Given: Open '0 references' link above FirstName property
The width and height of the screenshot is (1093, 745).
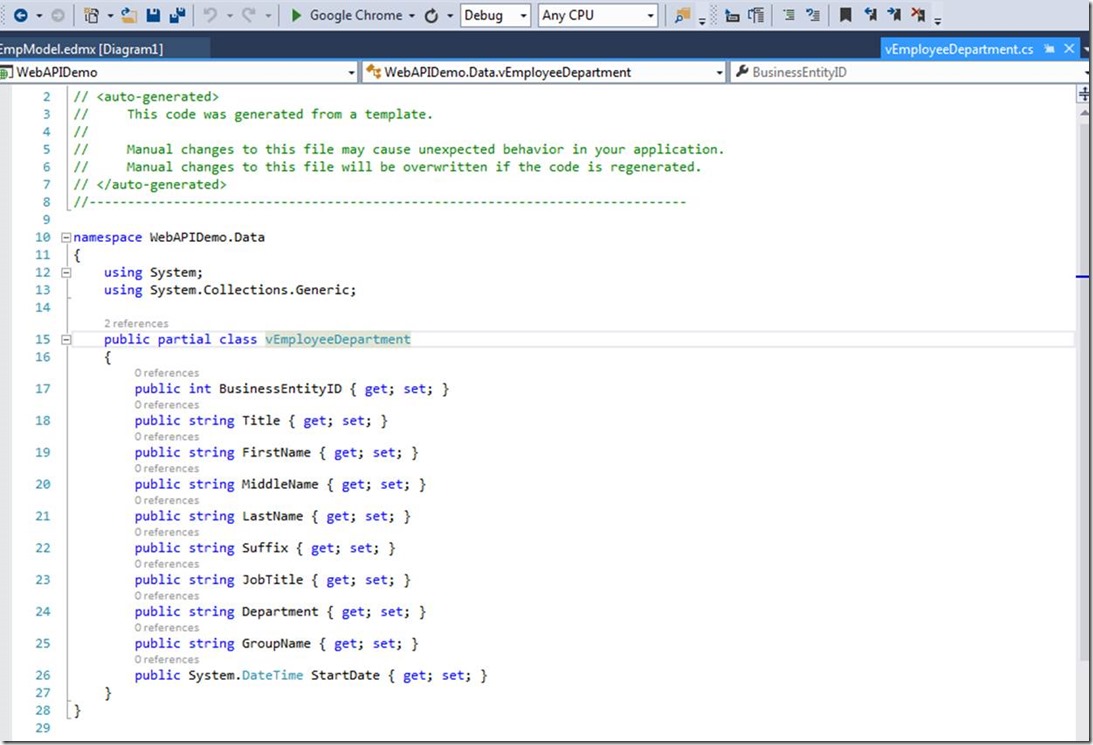Looking at the screenshot, I should pos(167,437).
